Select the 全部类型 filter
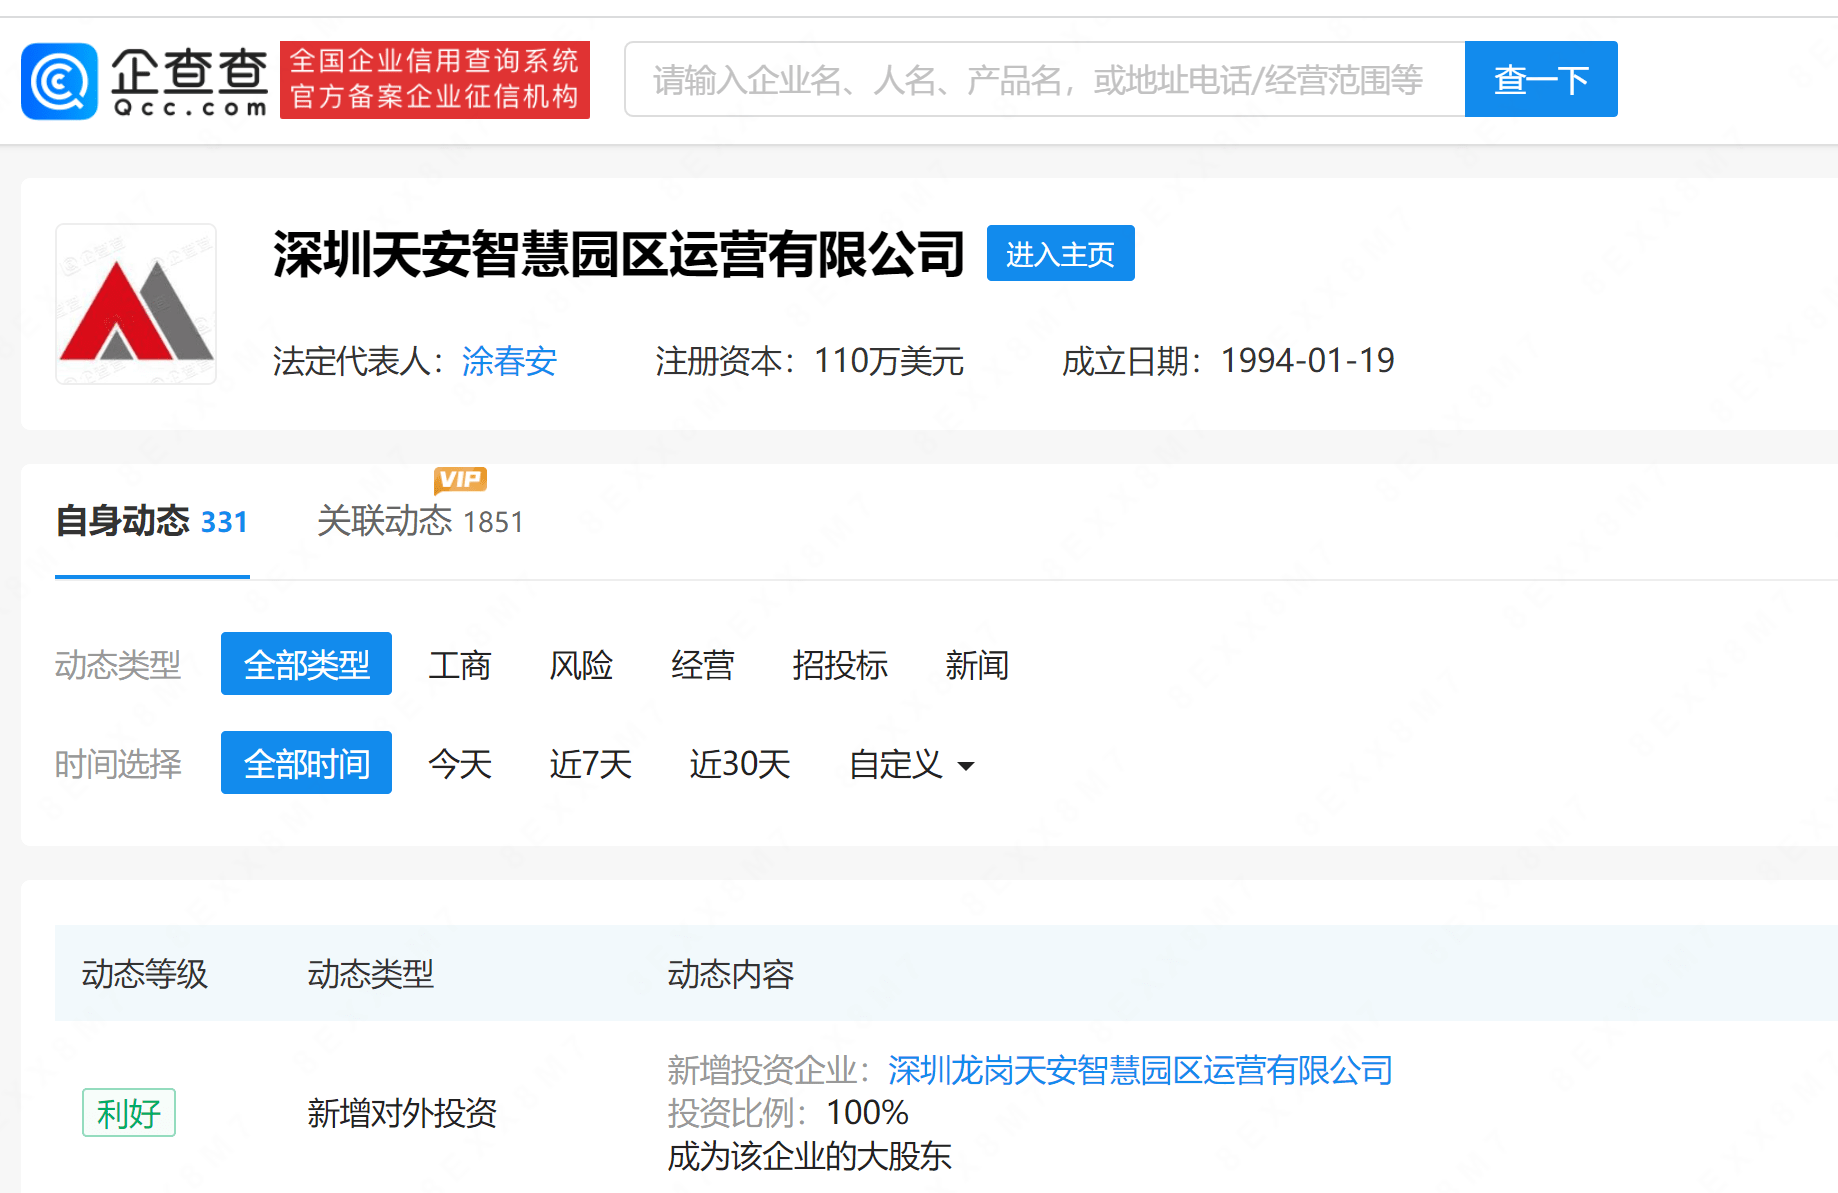Image resolution: width=1838 pixels, height=1193 pixels. point(306,664)
